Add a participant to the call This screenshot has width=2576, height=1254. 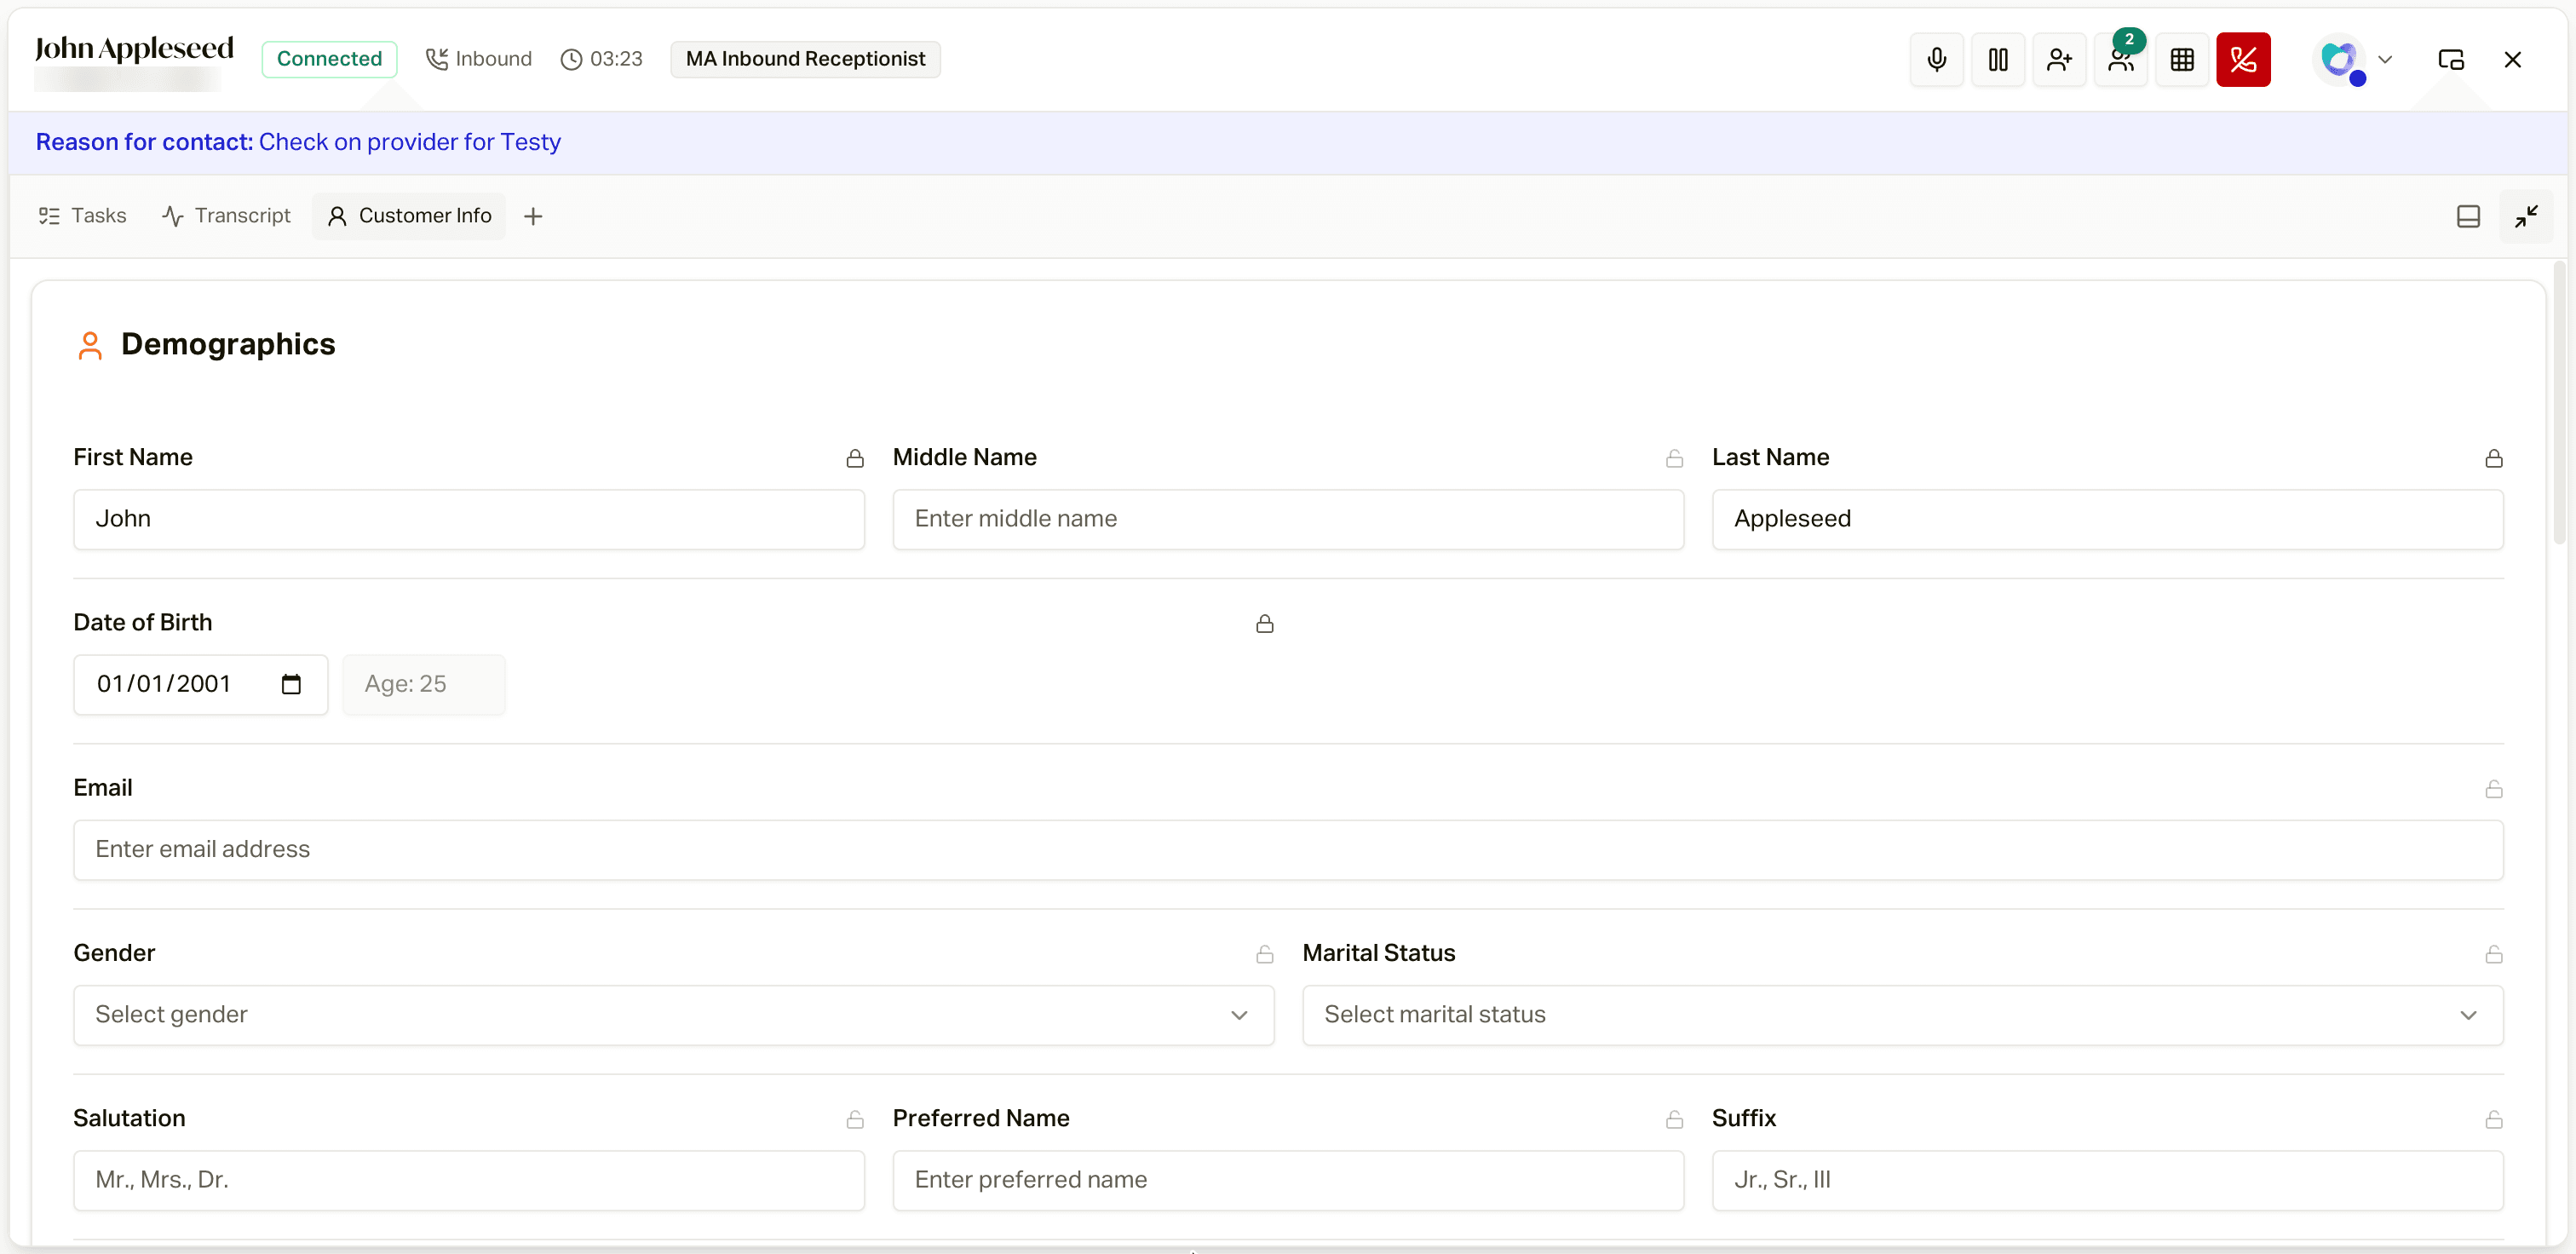tap(2059, 60)
